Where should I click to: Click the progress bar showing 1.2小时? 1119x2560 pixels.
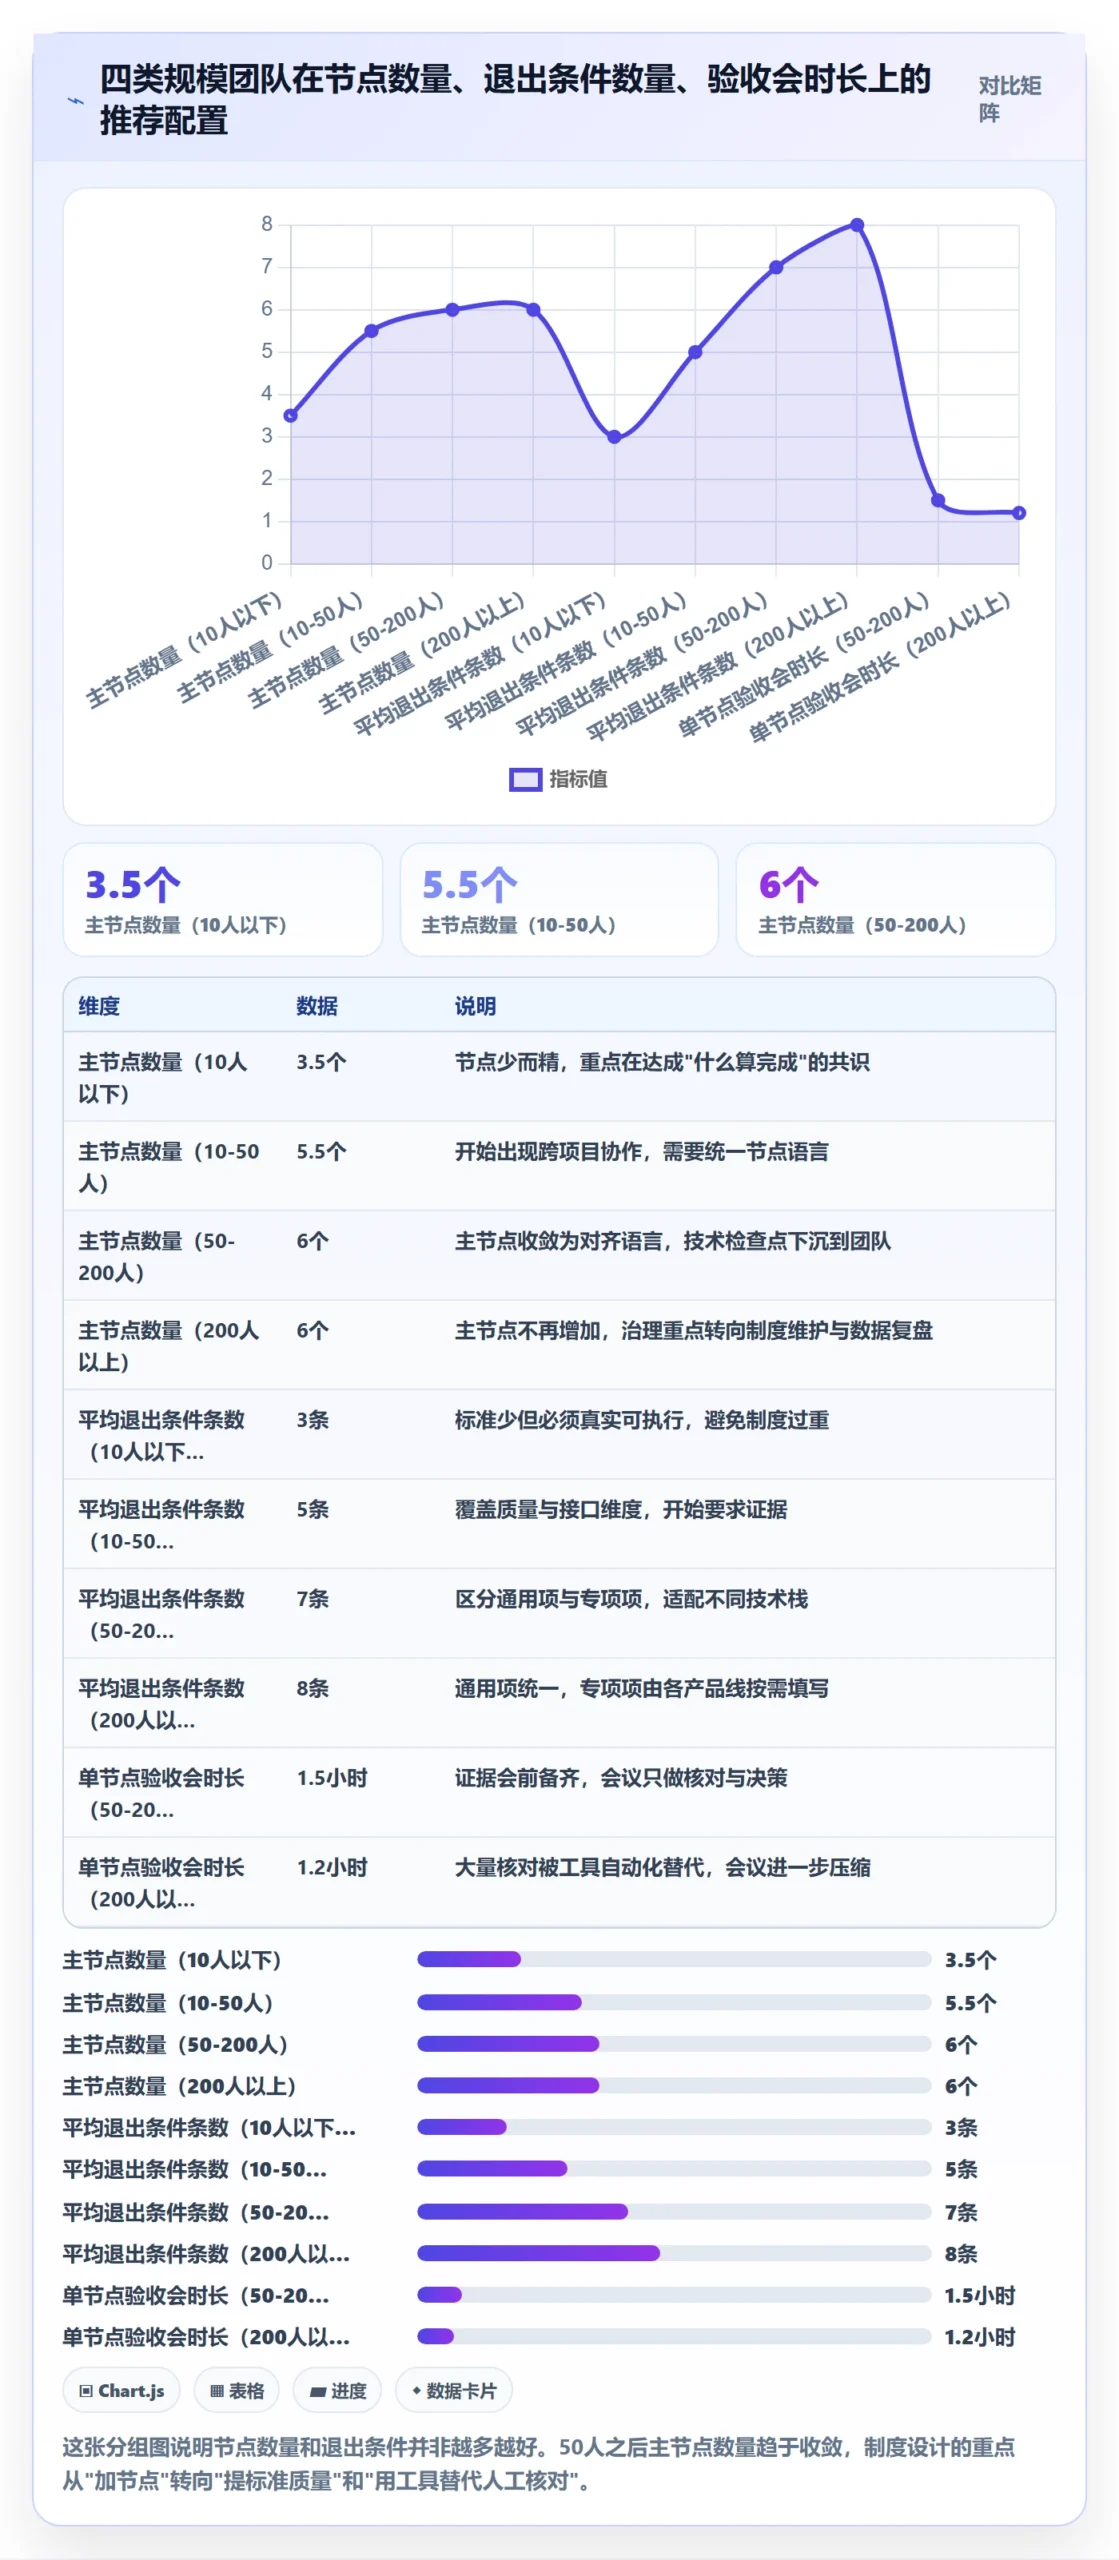pyautogui.click(x=674, y=2337)
